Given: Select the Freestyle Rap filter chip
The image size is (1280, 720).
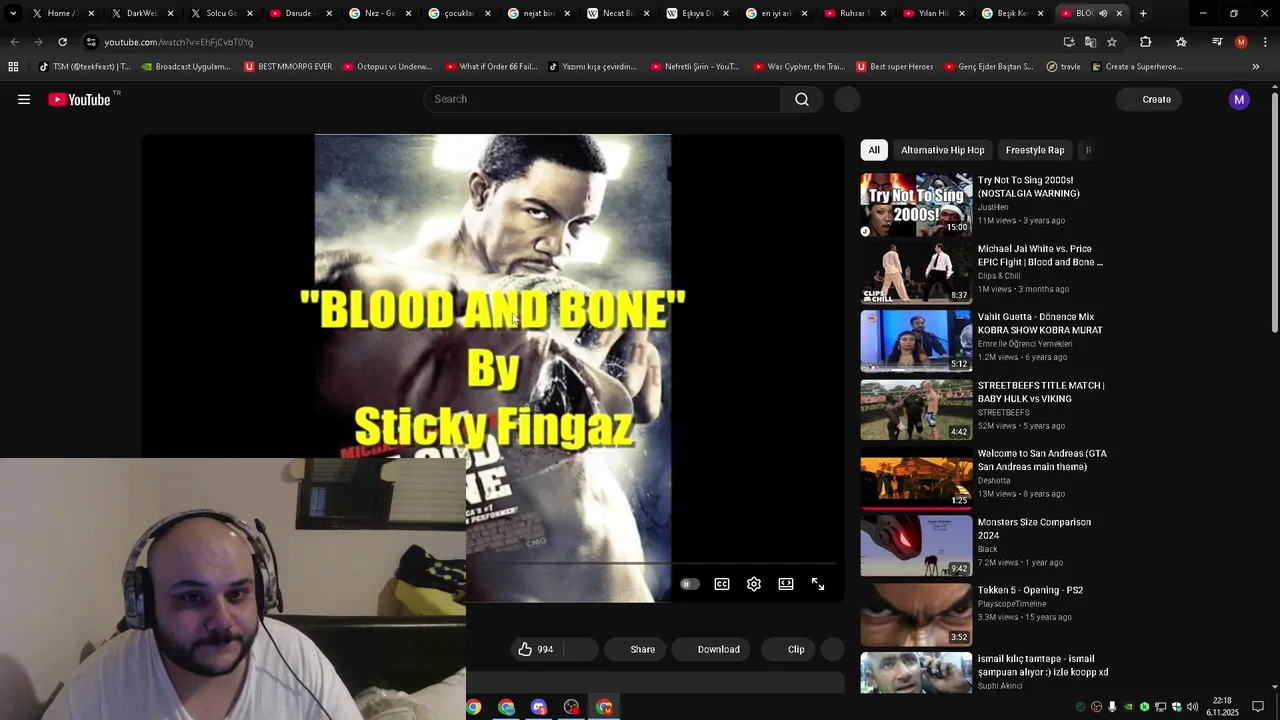Looking at the screenshot, I should click(x=1035, y=150).
